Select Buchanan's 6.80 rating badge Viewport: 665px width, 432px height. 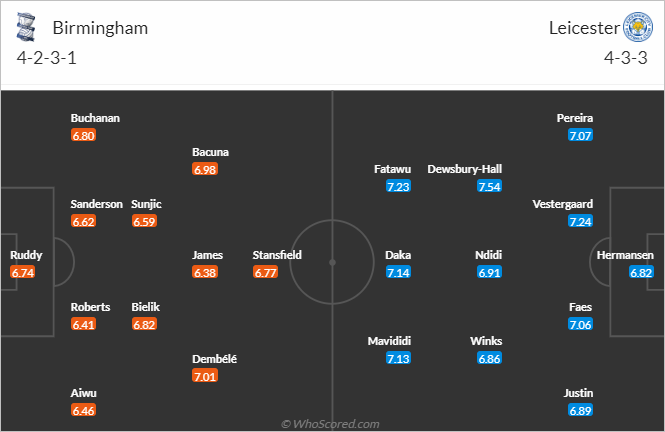point(84,136)
